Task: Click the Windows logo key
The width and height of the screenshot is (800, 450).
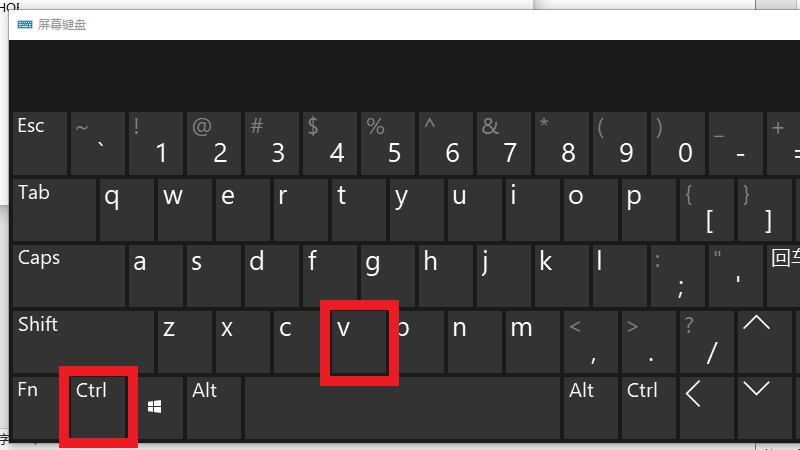Action: click(155, 408)
